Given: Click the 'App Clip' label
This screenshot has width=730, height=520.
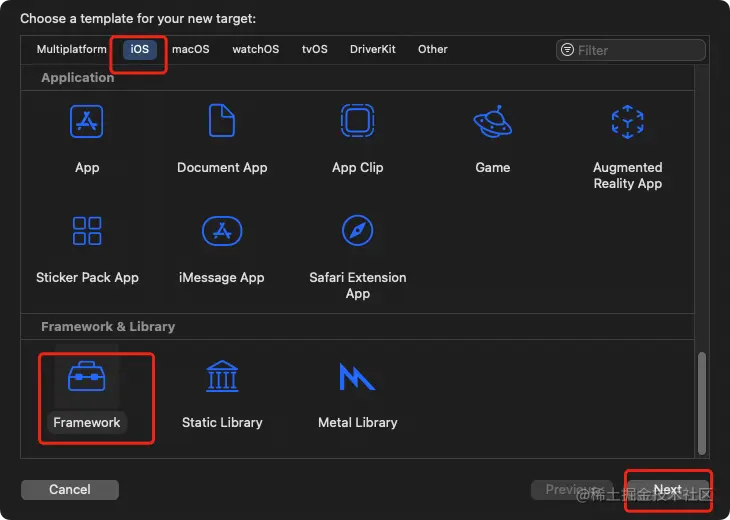Looking at the screenshot, I should [358, 168].
